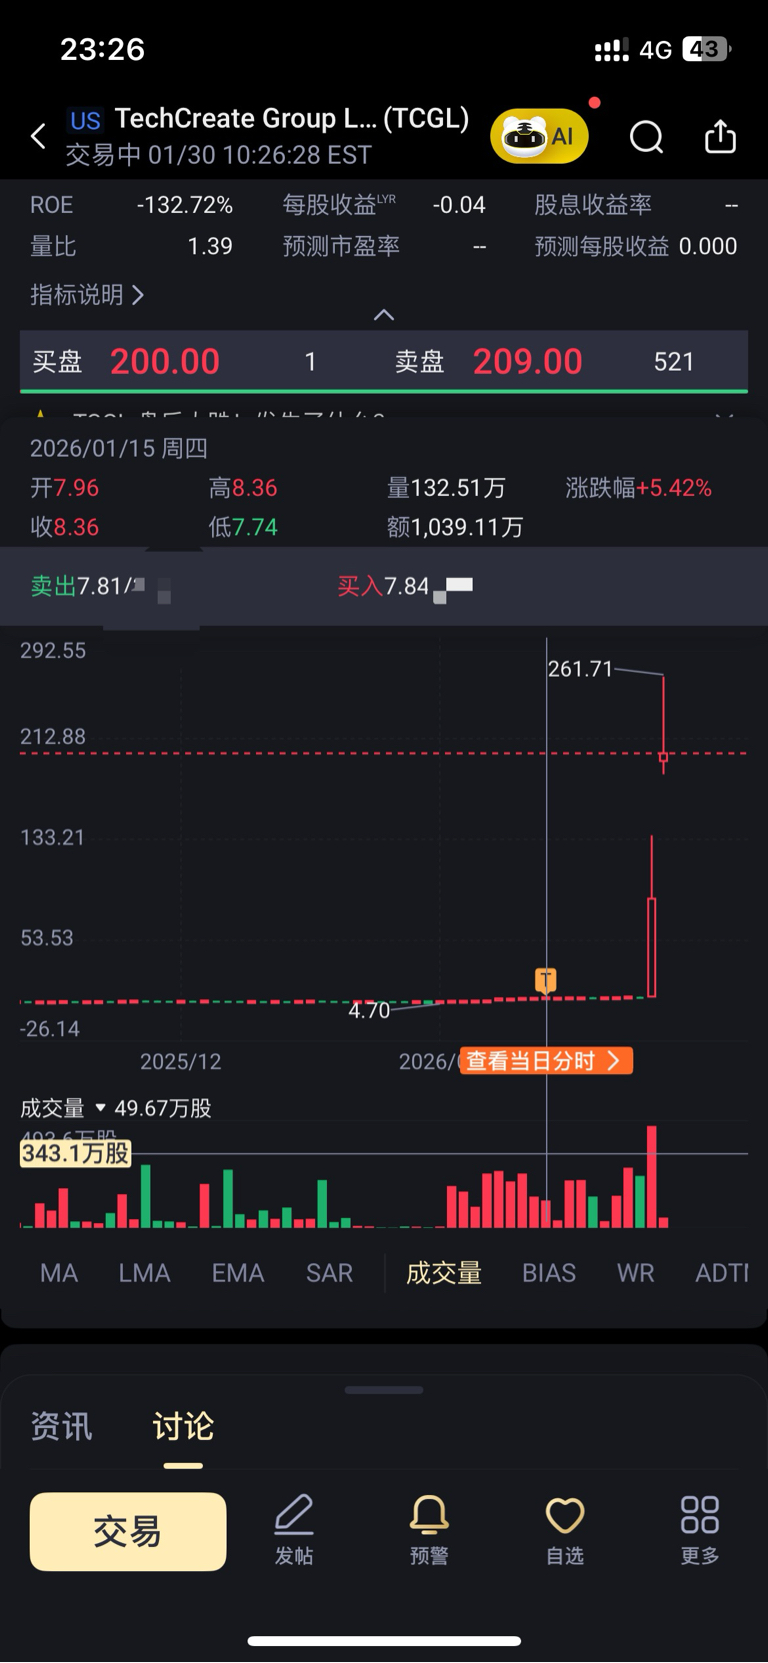
Task: Select the MA indicator tab
Action: pyautogui.click(x=59, y=1273)
